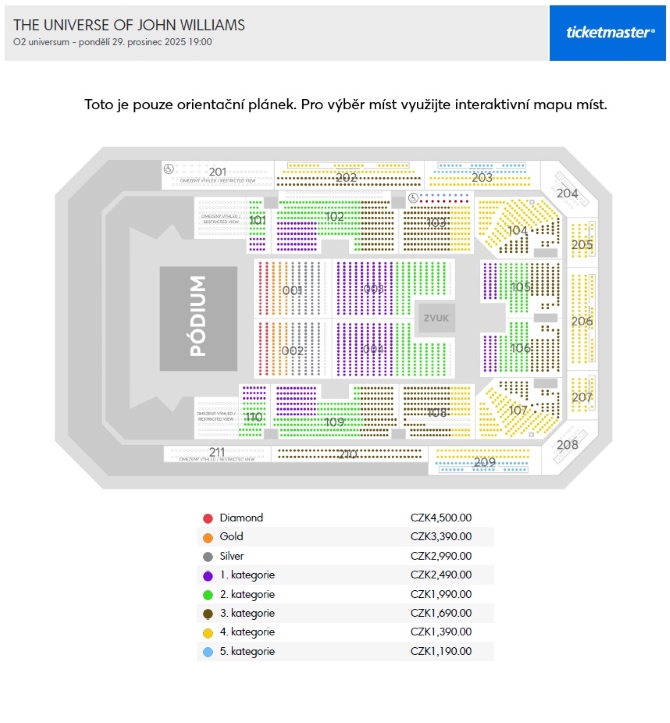Click the purple 1. kategorie legend dot
Screen dimensions: 670x723
208,575
